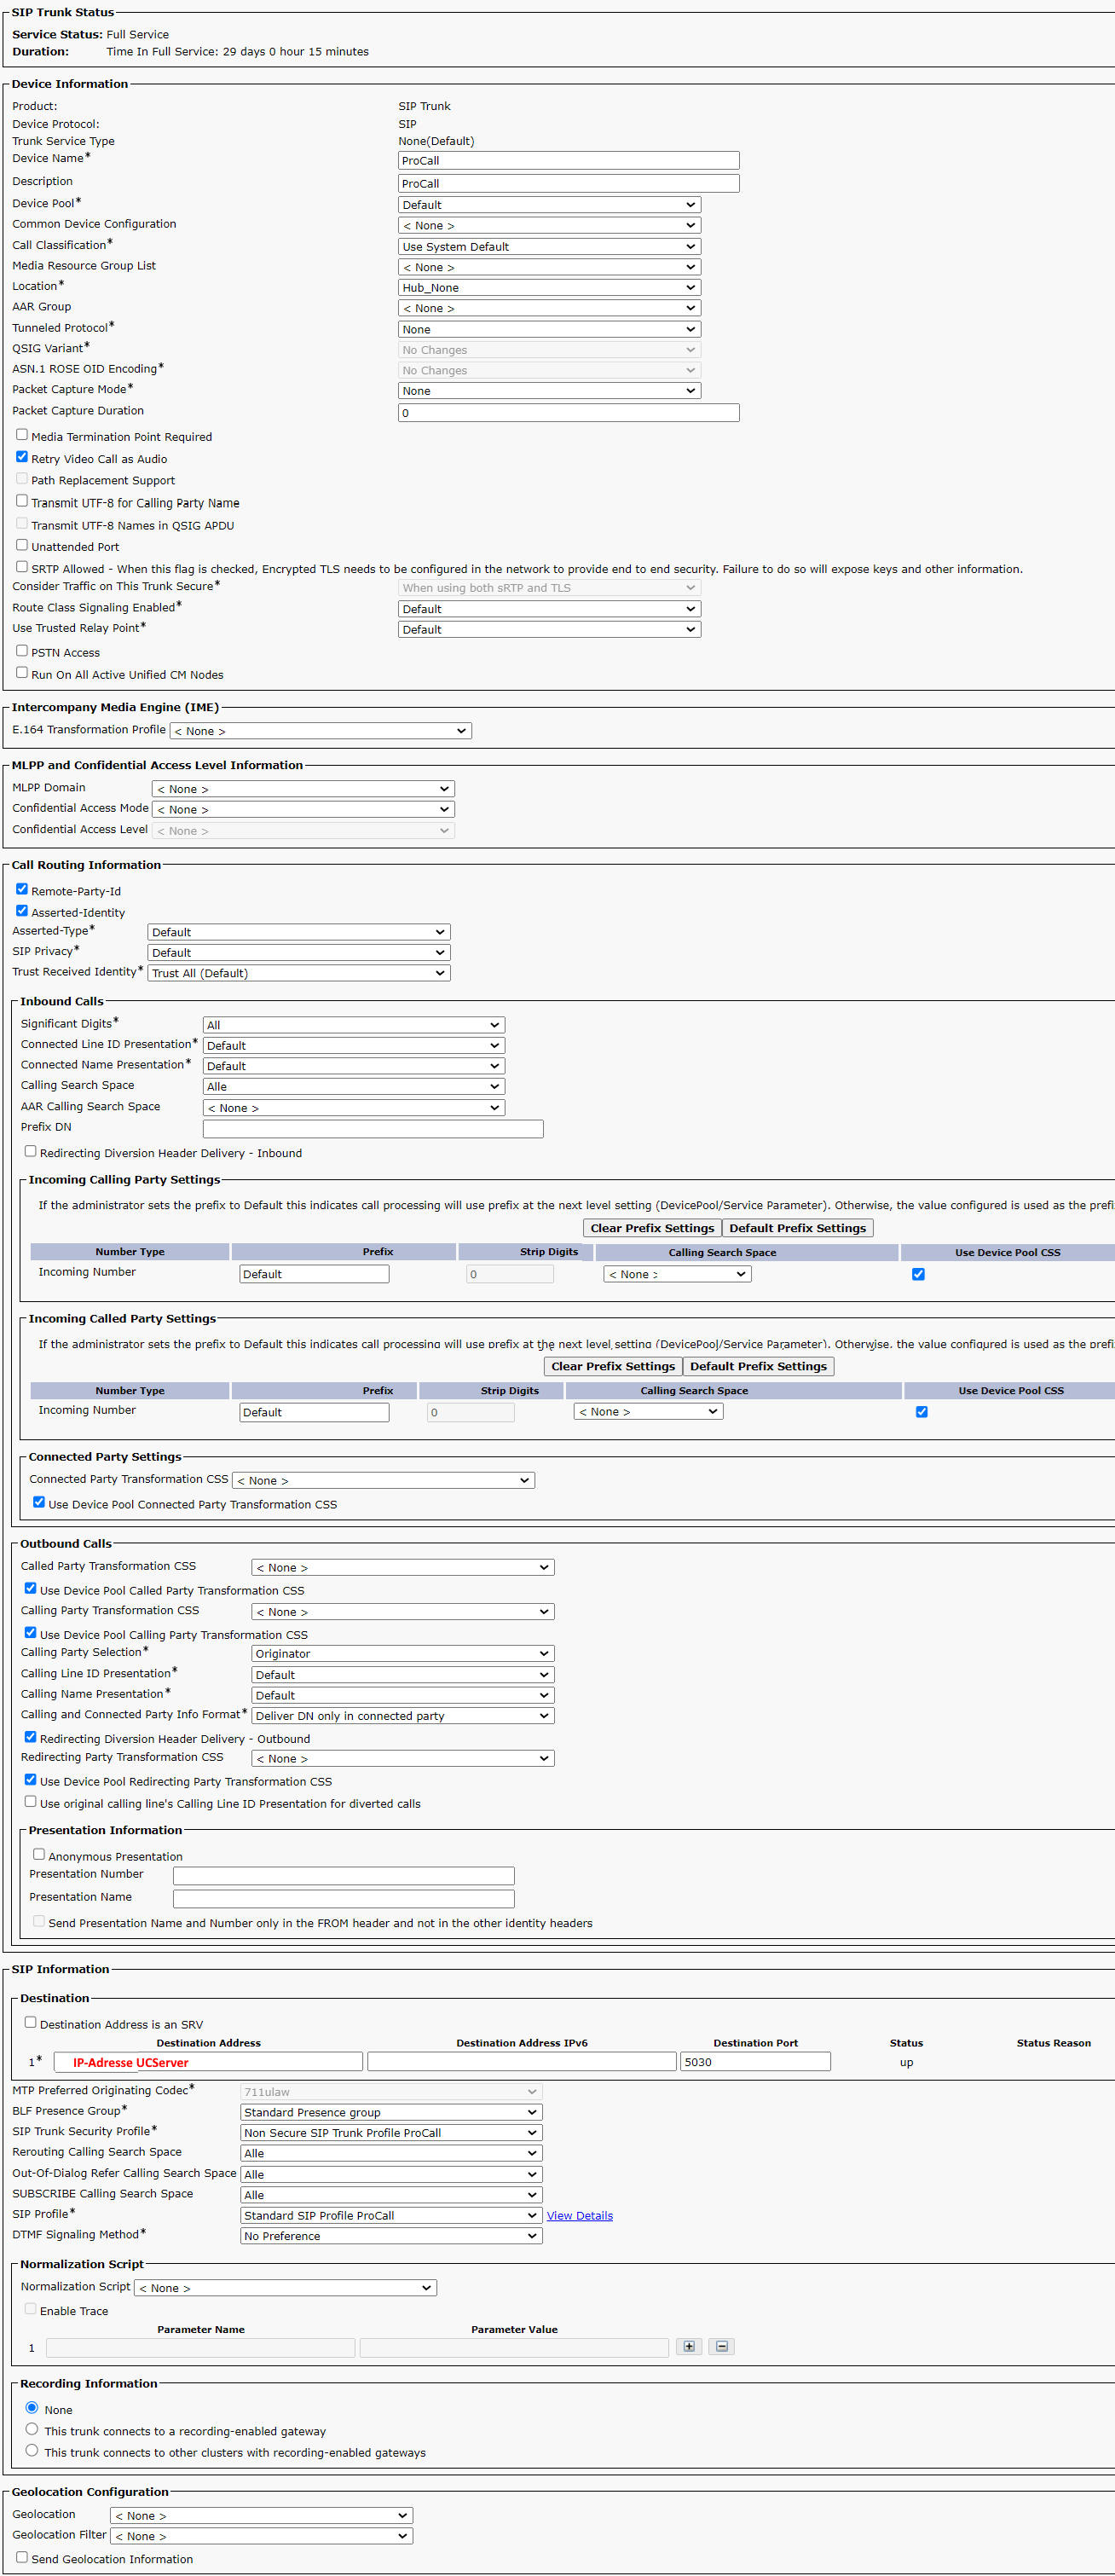1115x2576 pixels.
Task: Uncheck Retry Video Call as Audio
Action: (x=22, y=457)
